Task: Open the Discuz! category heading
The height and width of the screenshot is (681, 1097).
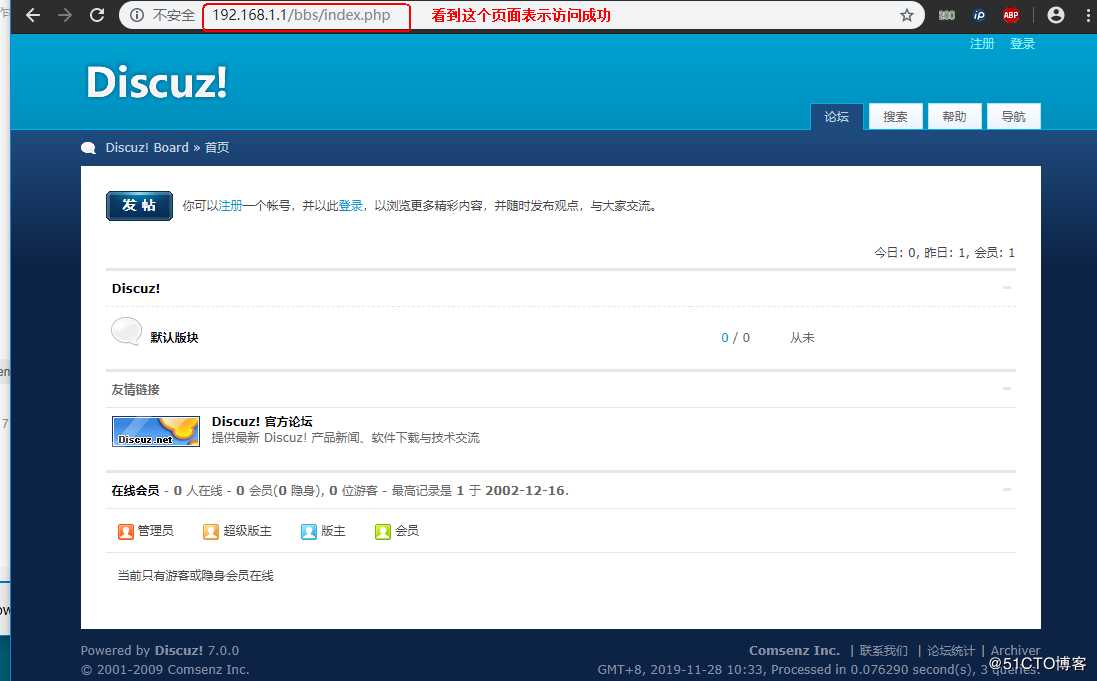Action: tap(136, 288)
